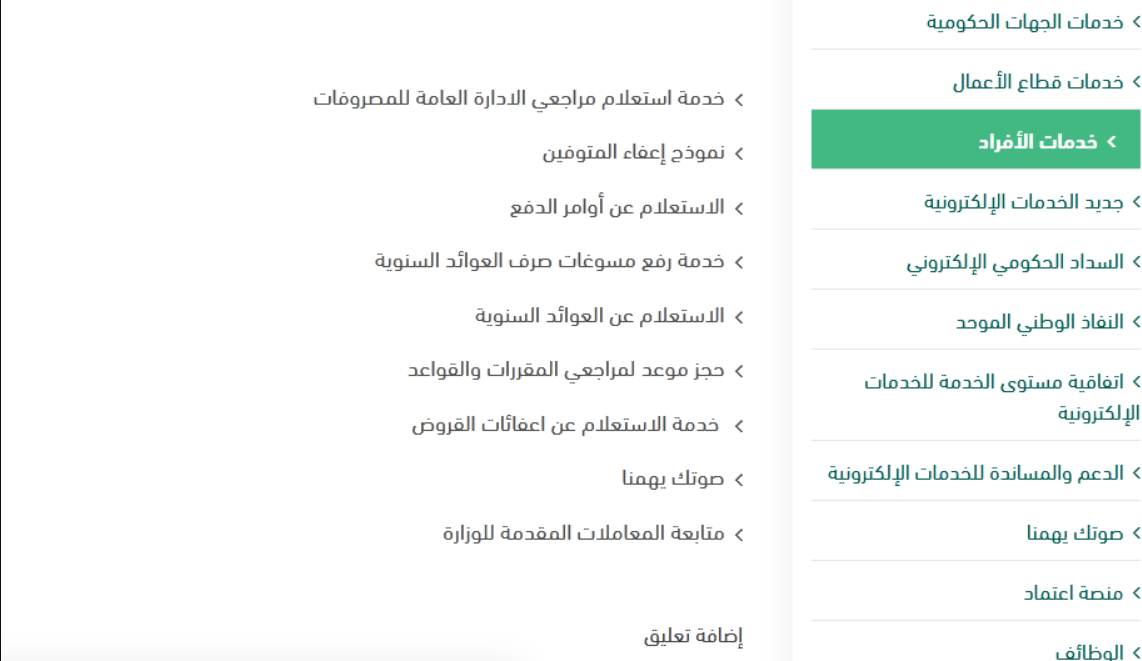1142x661 pixels.
Task: Open اتفاقية مستوى الخدمة للخدمات الإلكترونية
Action: (x=1001, y=397)
